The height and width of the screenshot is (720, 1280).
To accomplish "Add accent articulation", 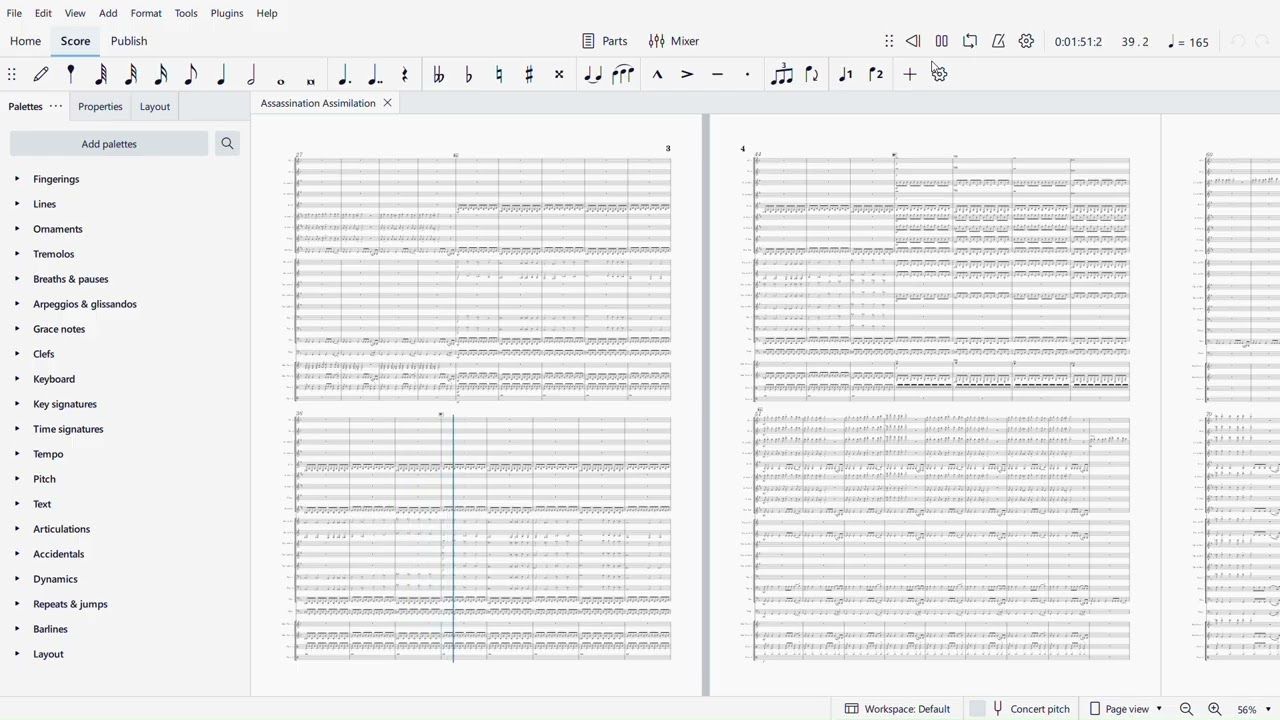I will pyautogui.click(x=687, y=75).
